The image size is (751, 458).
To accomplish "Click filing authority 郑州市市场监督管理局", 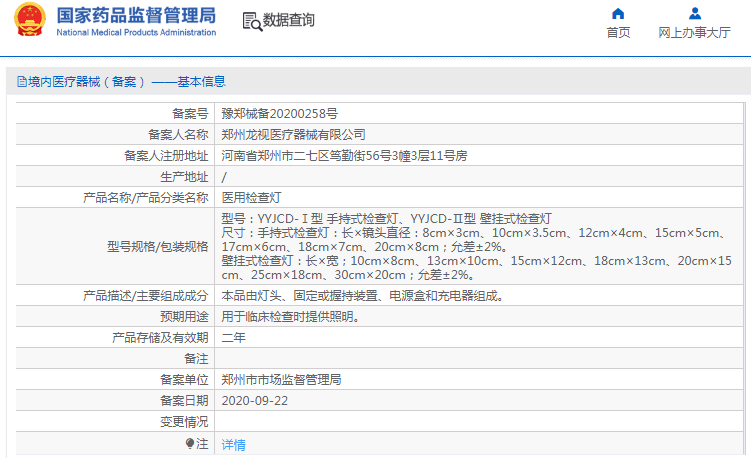I will coord(281,380).
